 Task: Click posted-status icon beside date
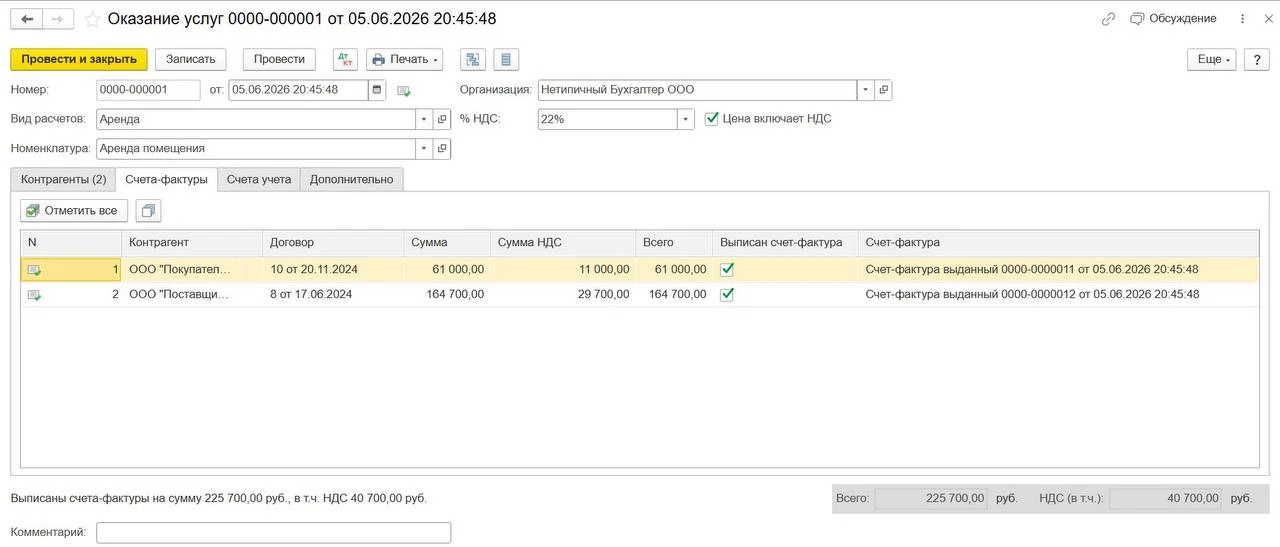click(404, 91)
